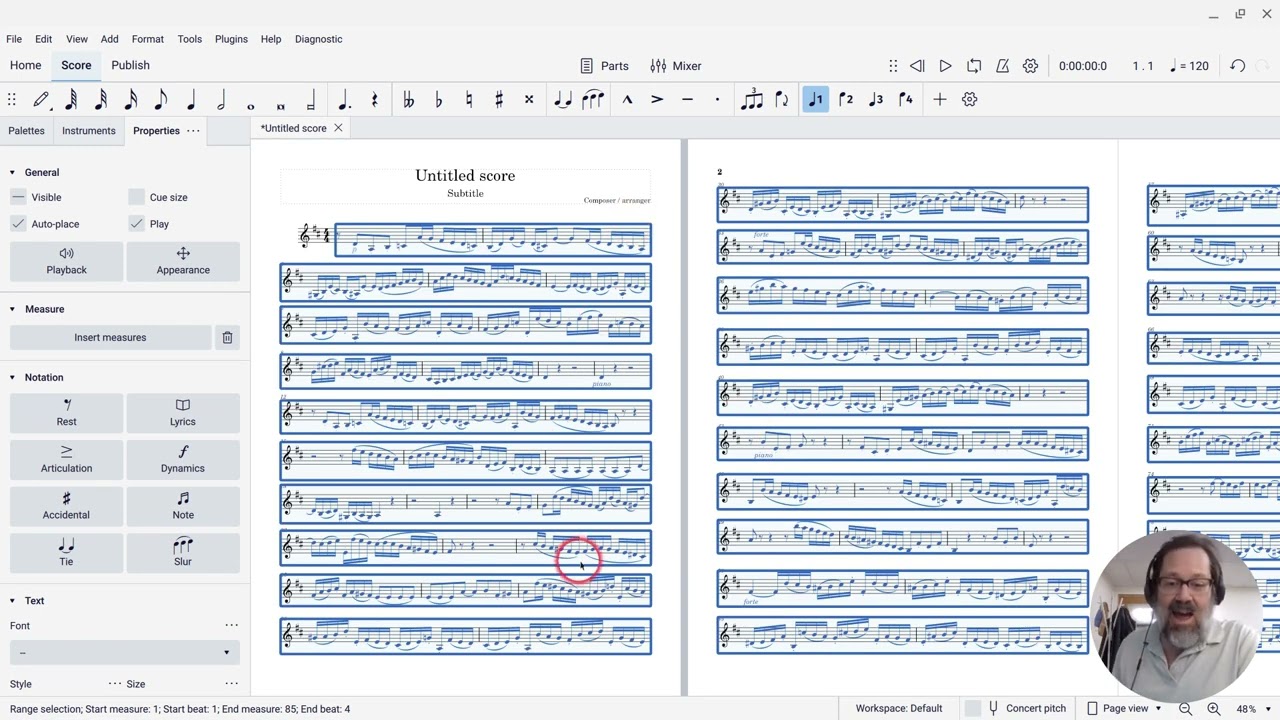Viewport: 1280px width, 720px height.
Task: Start score playback
Action: (945, 66)
